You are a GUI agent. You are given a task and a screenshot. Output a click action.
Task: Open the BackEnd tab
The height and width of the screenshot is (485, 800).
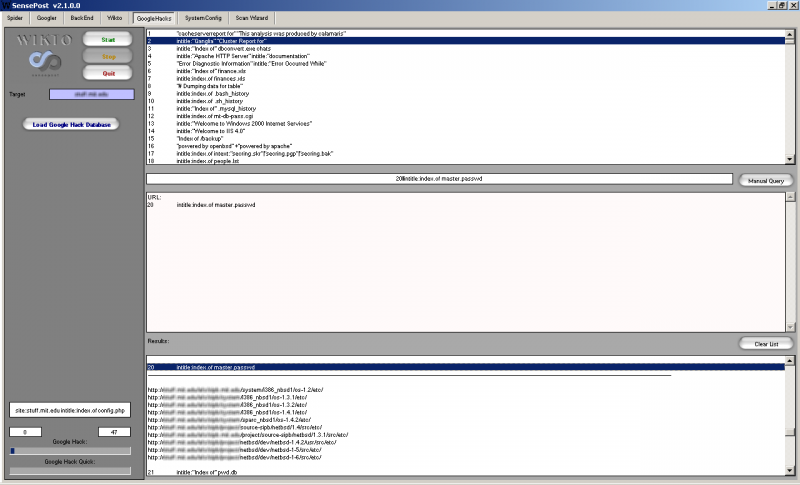pyautogui.click(x=82, y=18)
